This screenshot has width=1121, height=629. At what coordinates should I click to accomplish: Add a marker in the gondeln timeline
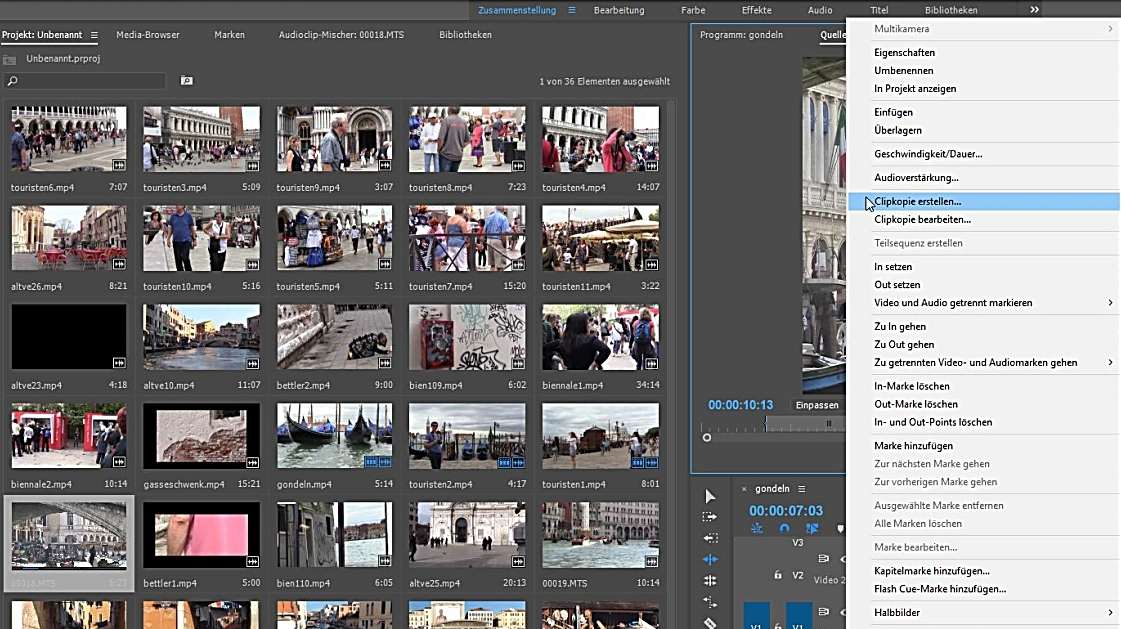[x=840, y=529]
